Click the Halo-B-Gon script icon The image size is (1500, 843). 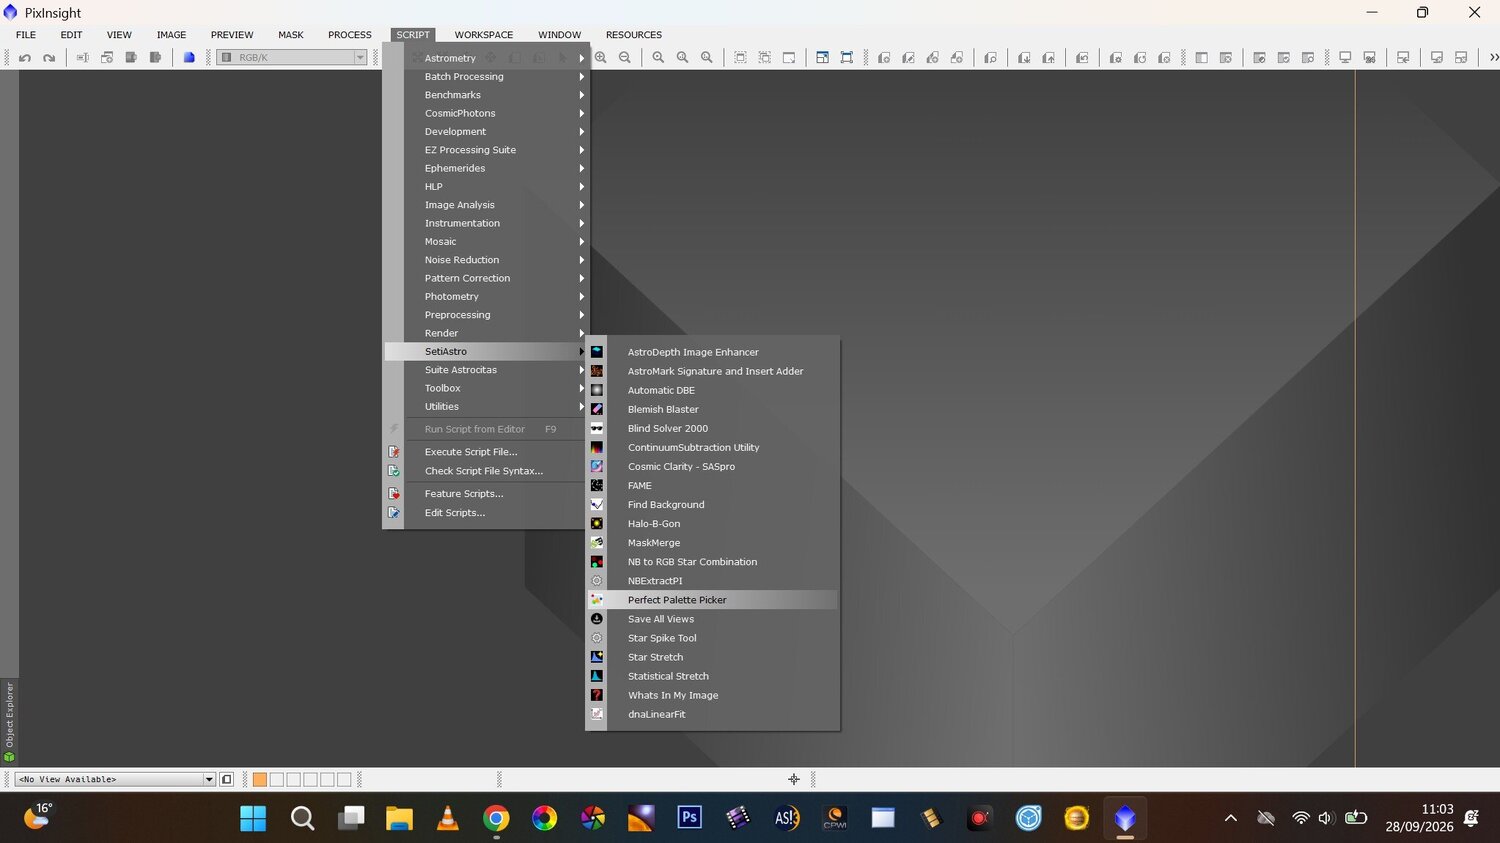tap(597, 524)
